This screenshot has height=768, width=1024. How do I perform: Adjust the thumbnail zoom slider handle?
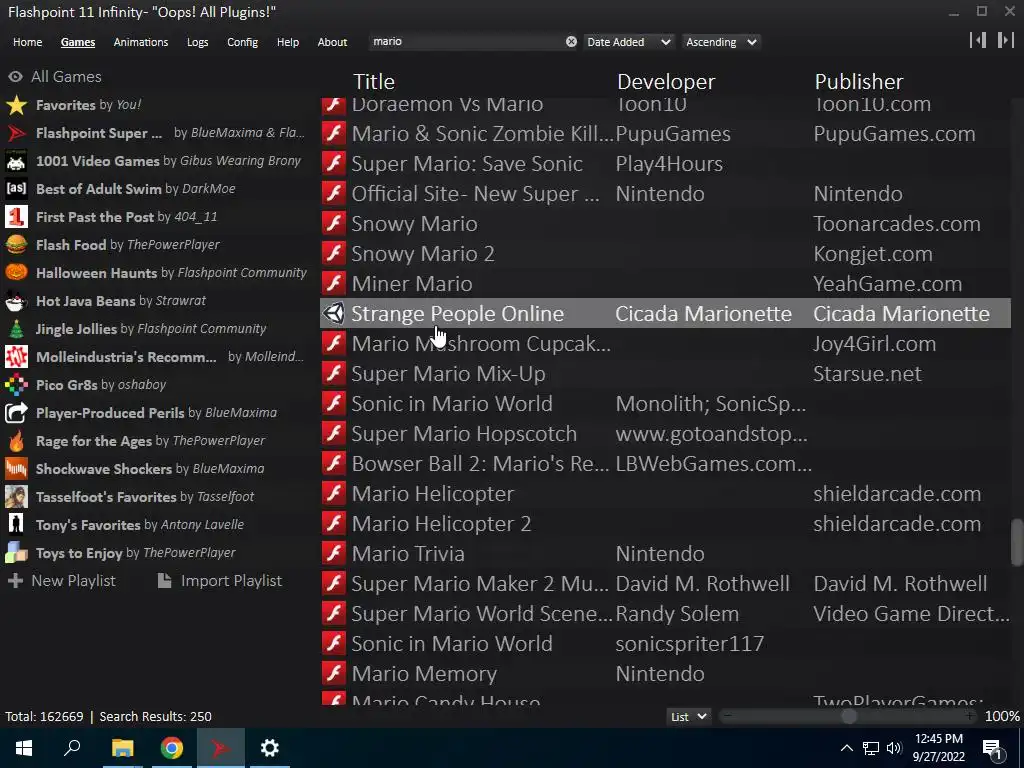point(849,716)
